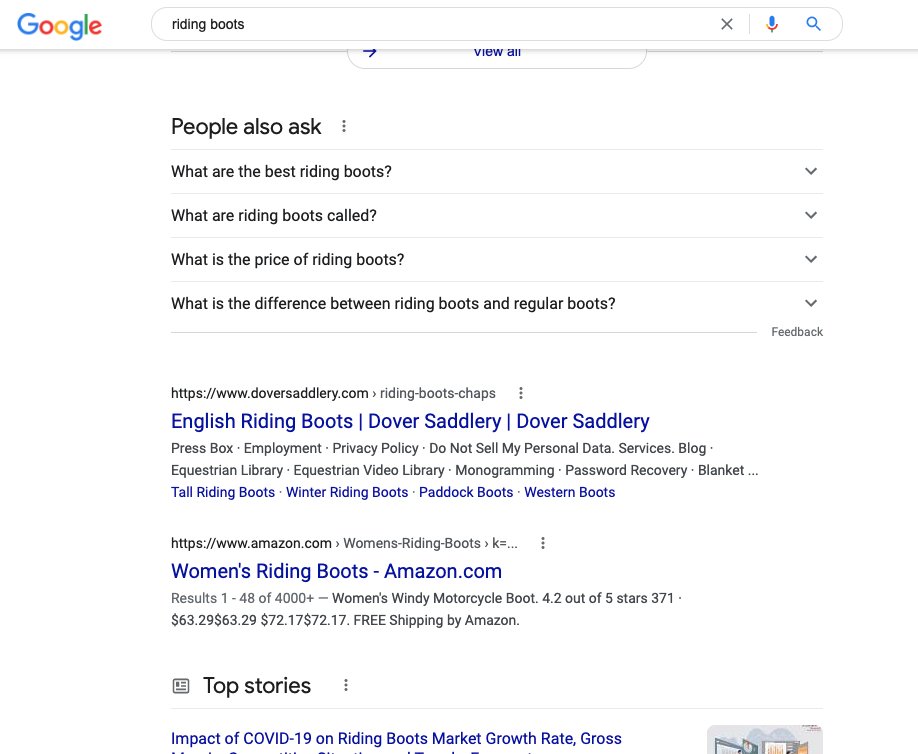Click the amazon.com URL breadcrumb
The height and width of the screenshot is (754, 918).
click(344, 543)
